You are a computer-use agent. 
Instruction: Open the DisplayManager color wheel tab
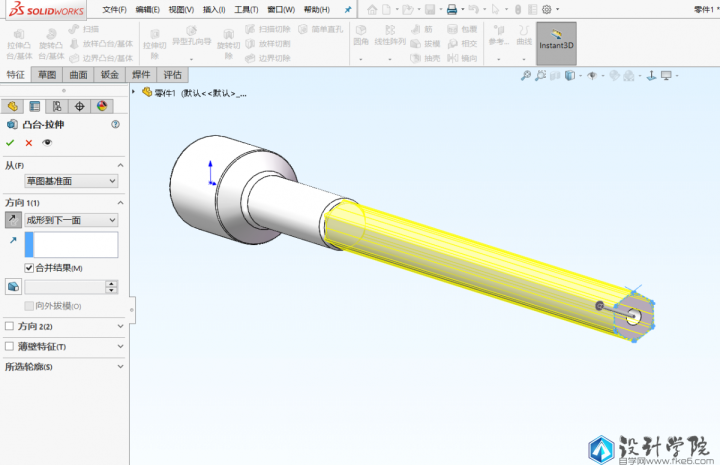pos(101,106)
